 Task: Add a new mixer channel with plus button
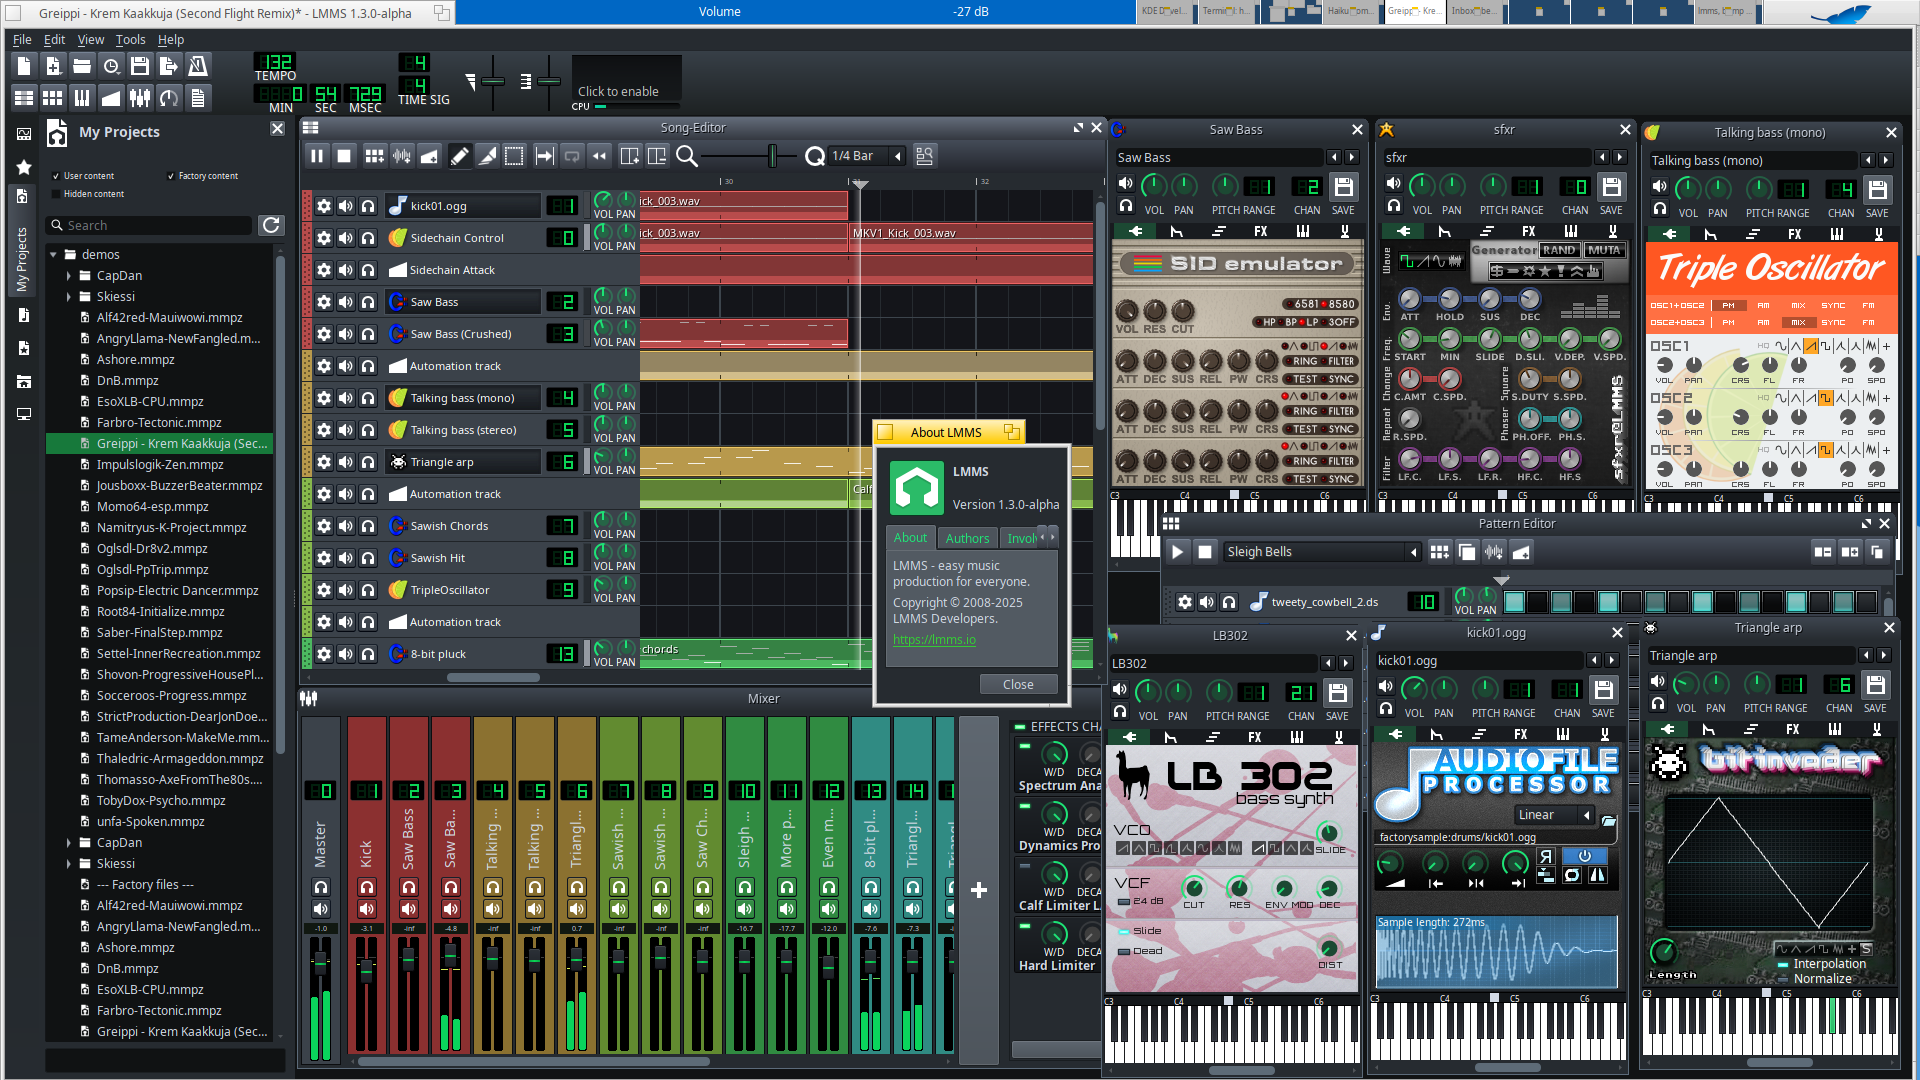coord(979,890)
